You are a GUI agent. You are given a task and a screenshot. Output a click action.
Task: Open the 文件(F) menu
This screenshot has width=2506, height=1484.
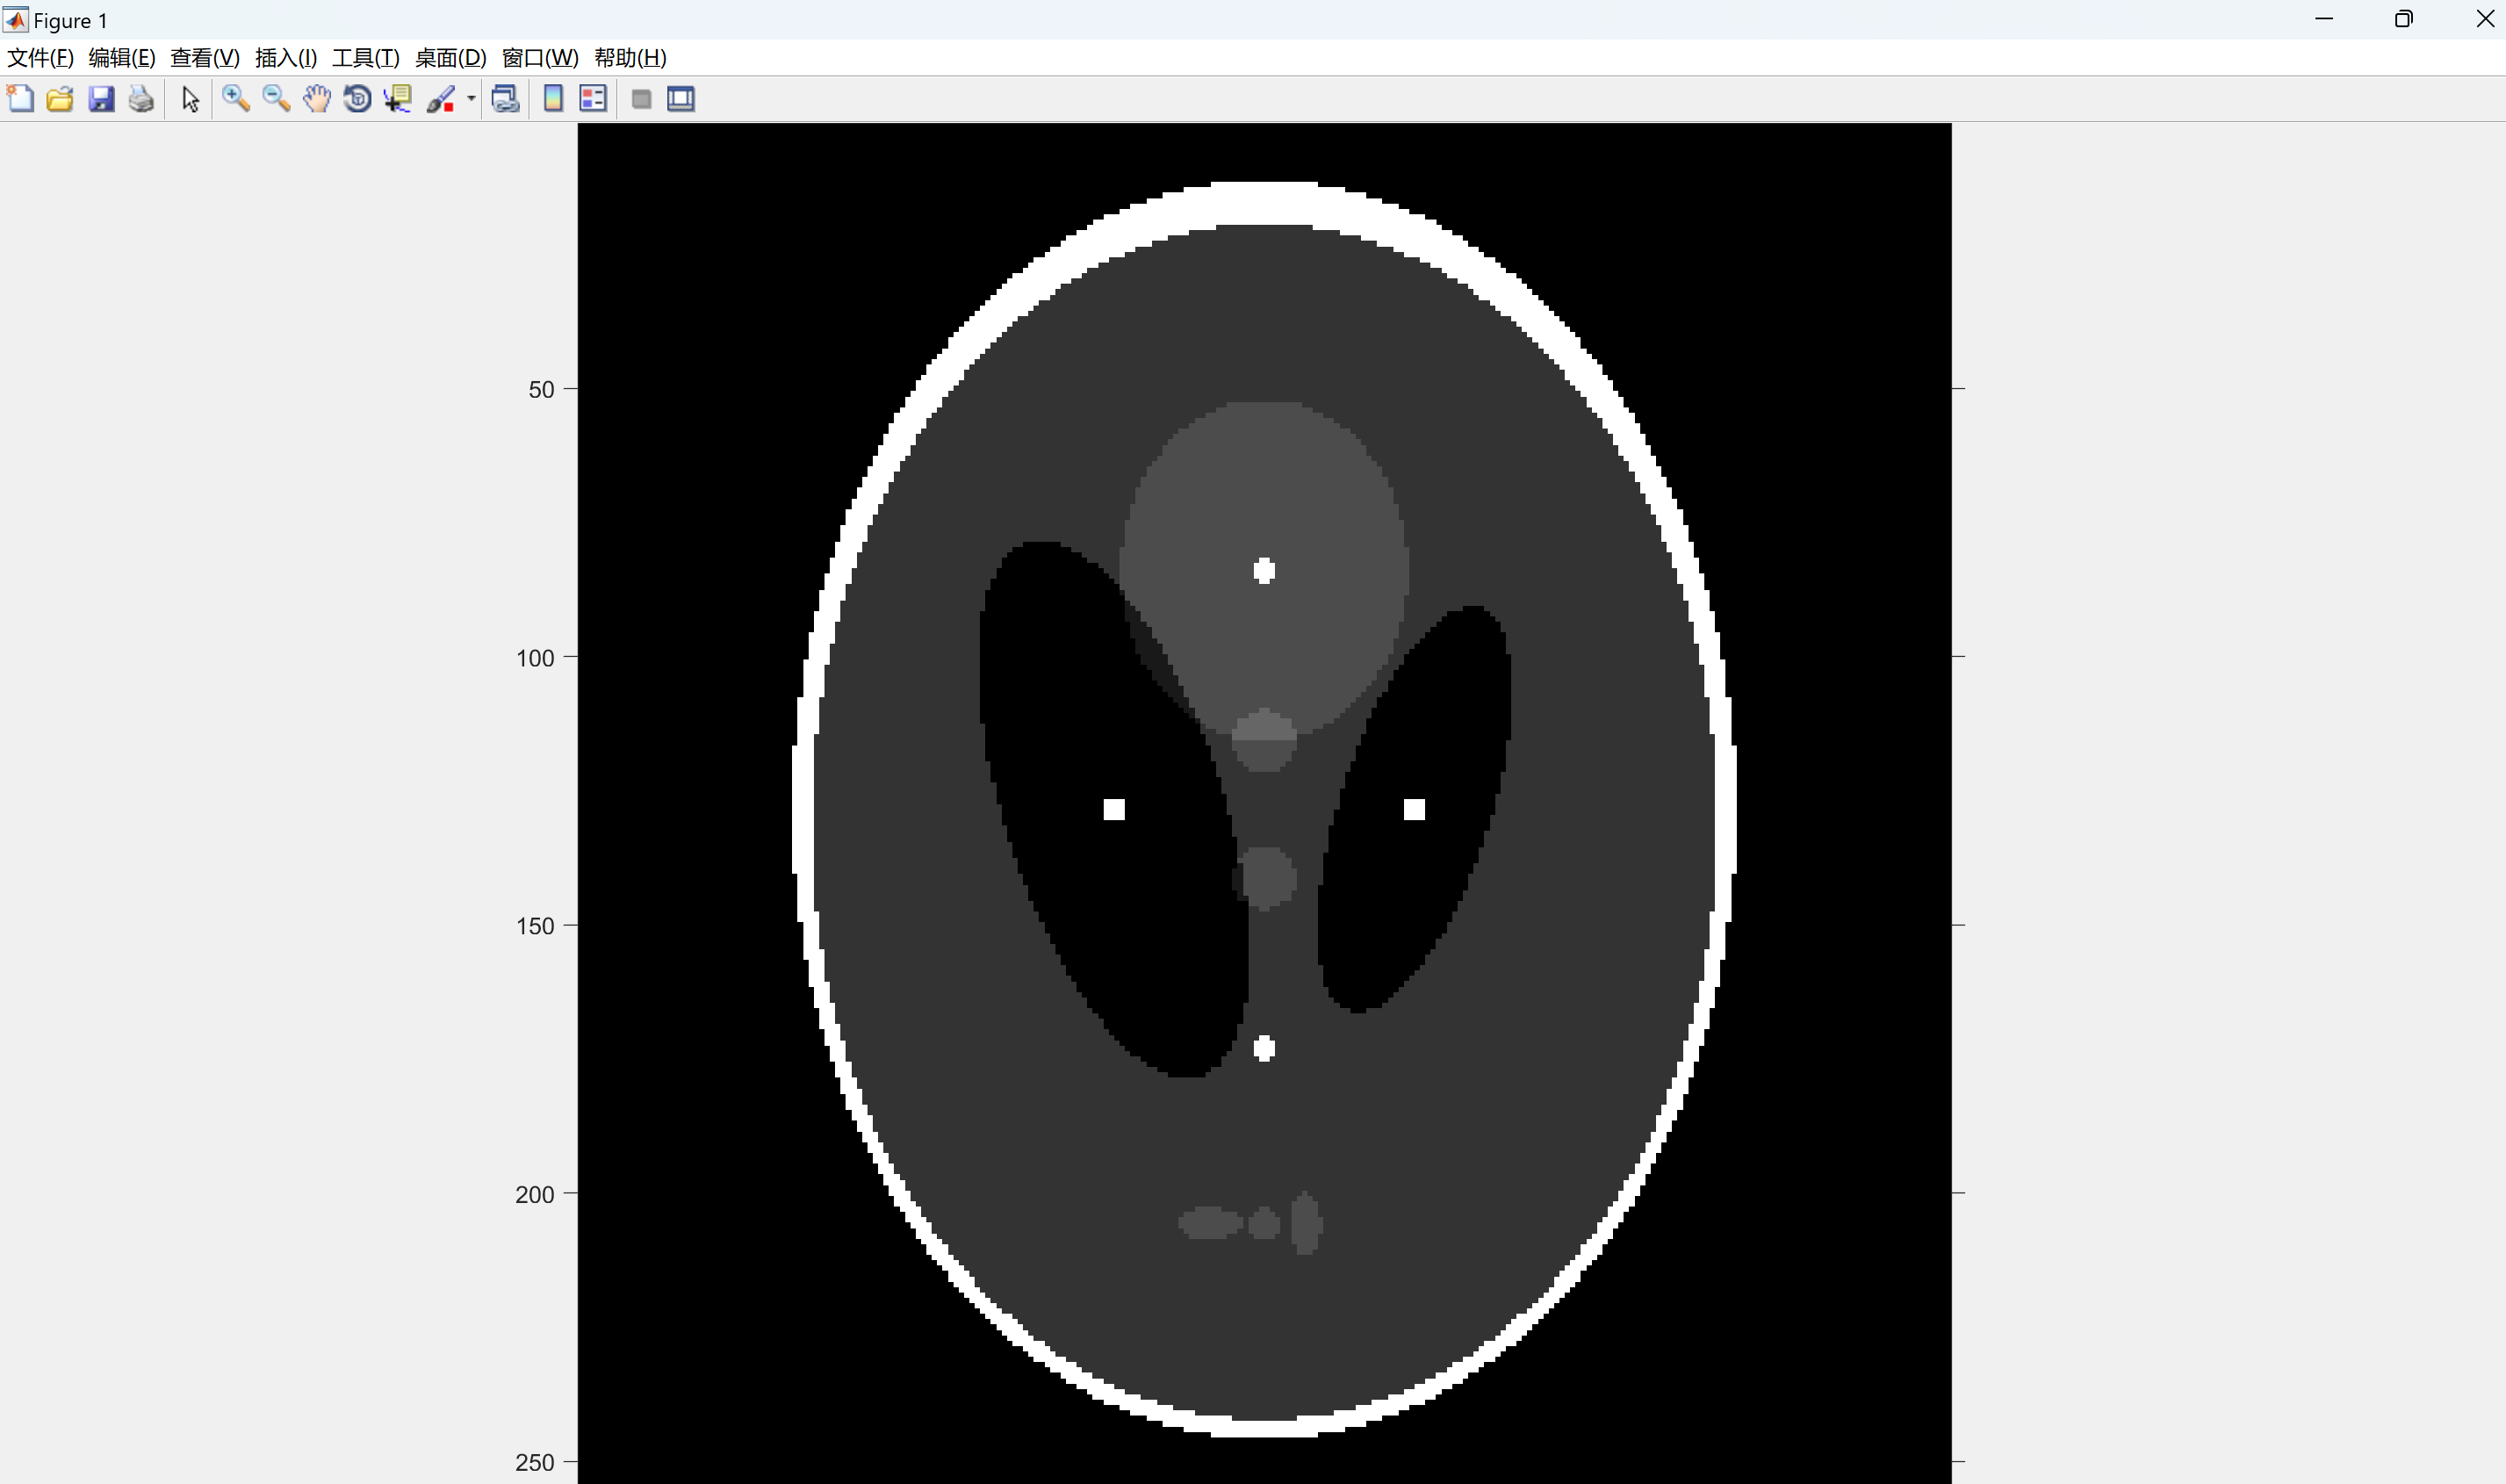pyautogui.click(x=40, y=58)
